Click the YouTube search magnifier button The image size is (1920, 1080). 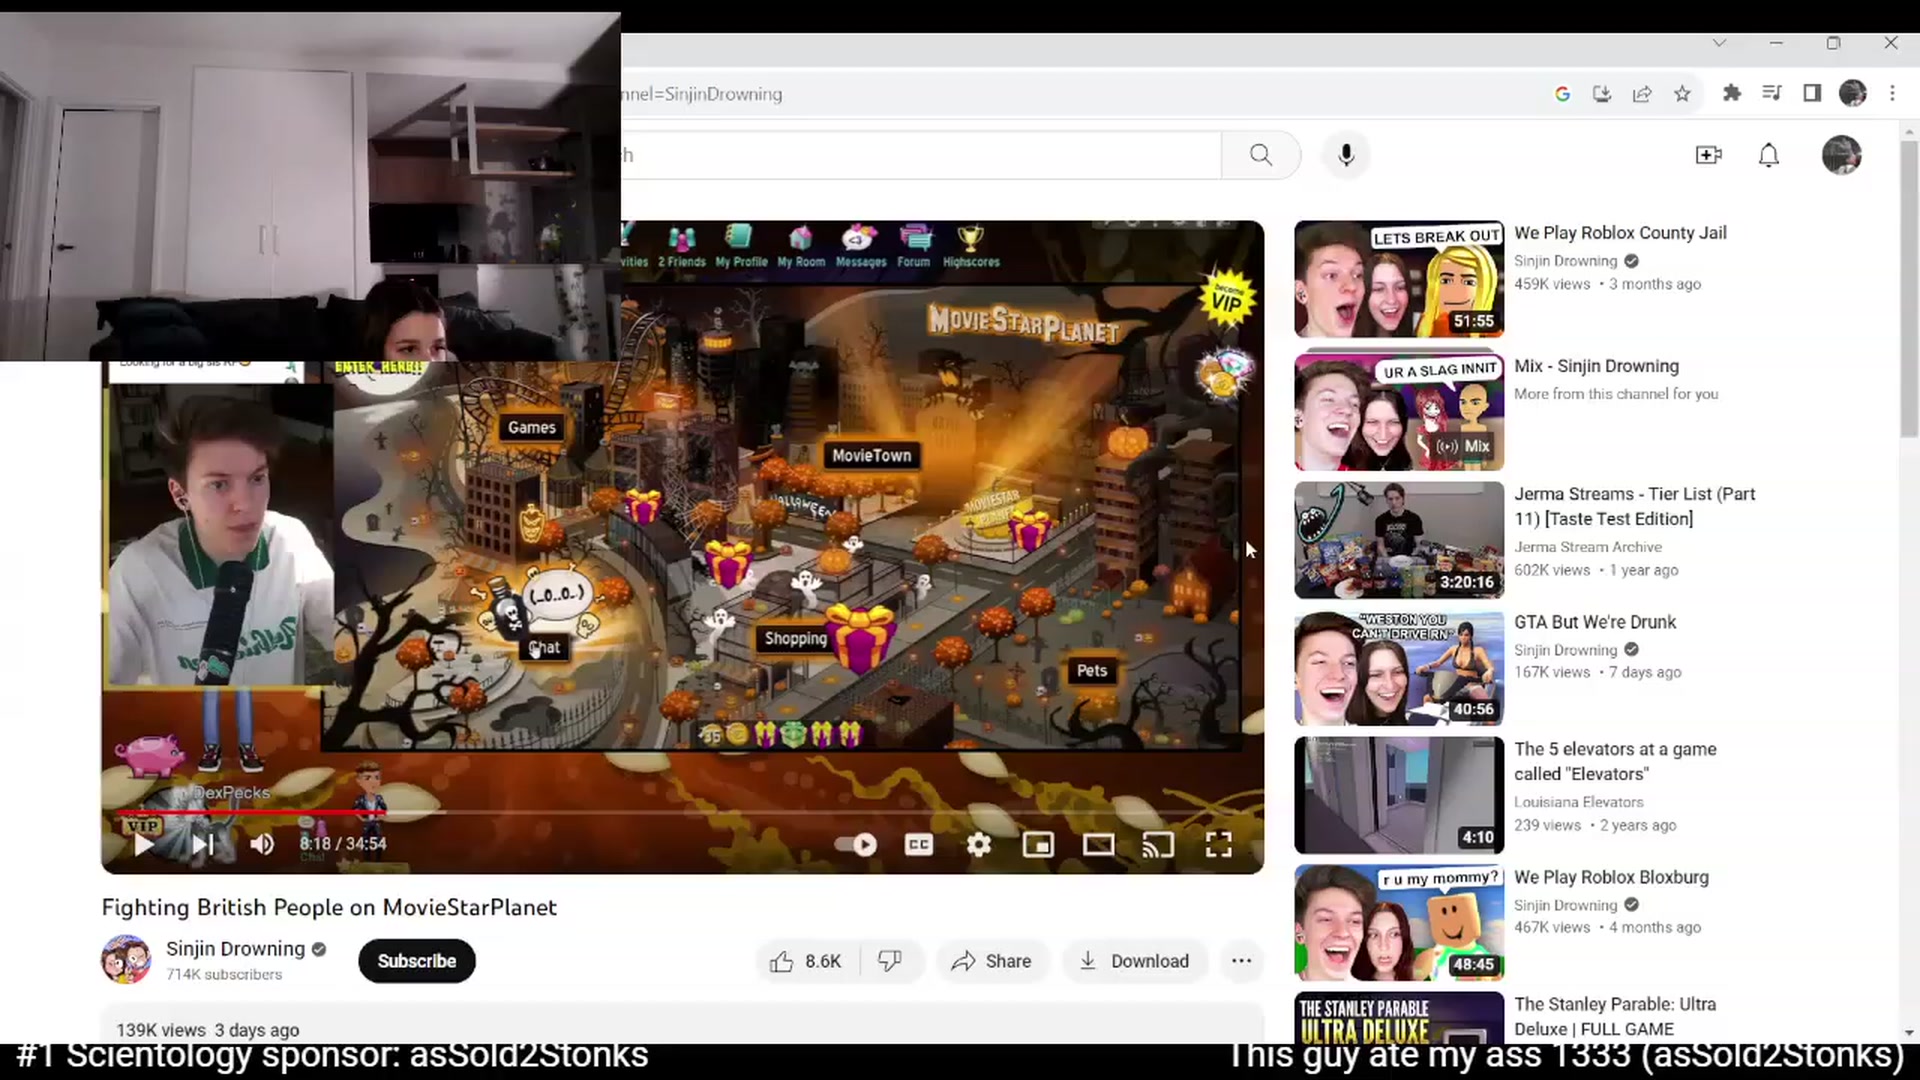click(x=1261, y=155)
